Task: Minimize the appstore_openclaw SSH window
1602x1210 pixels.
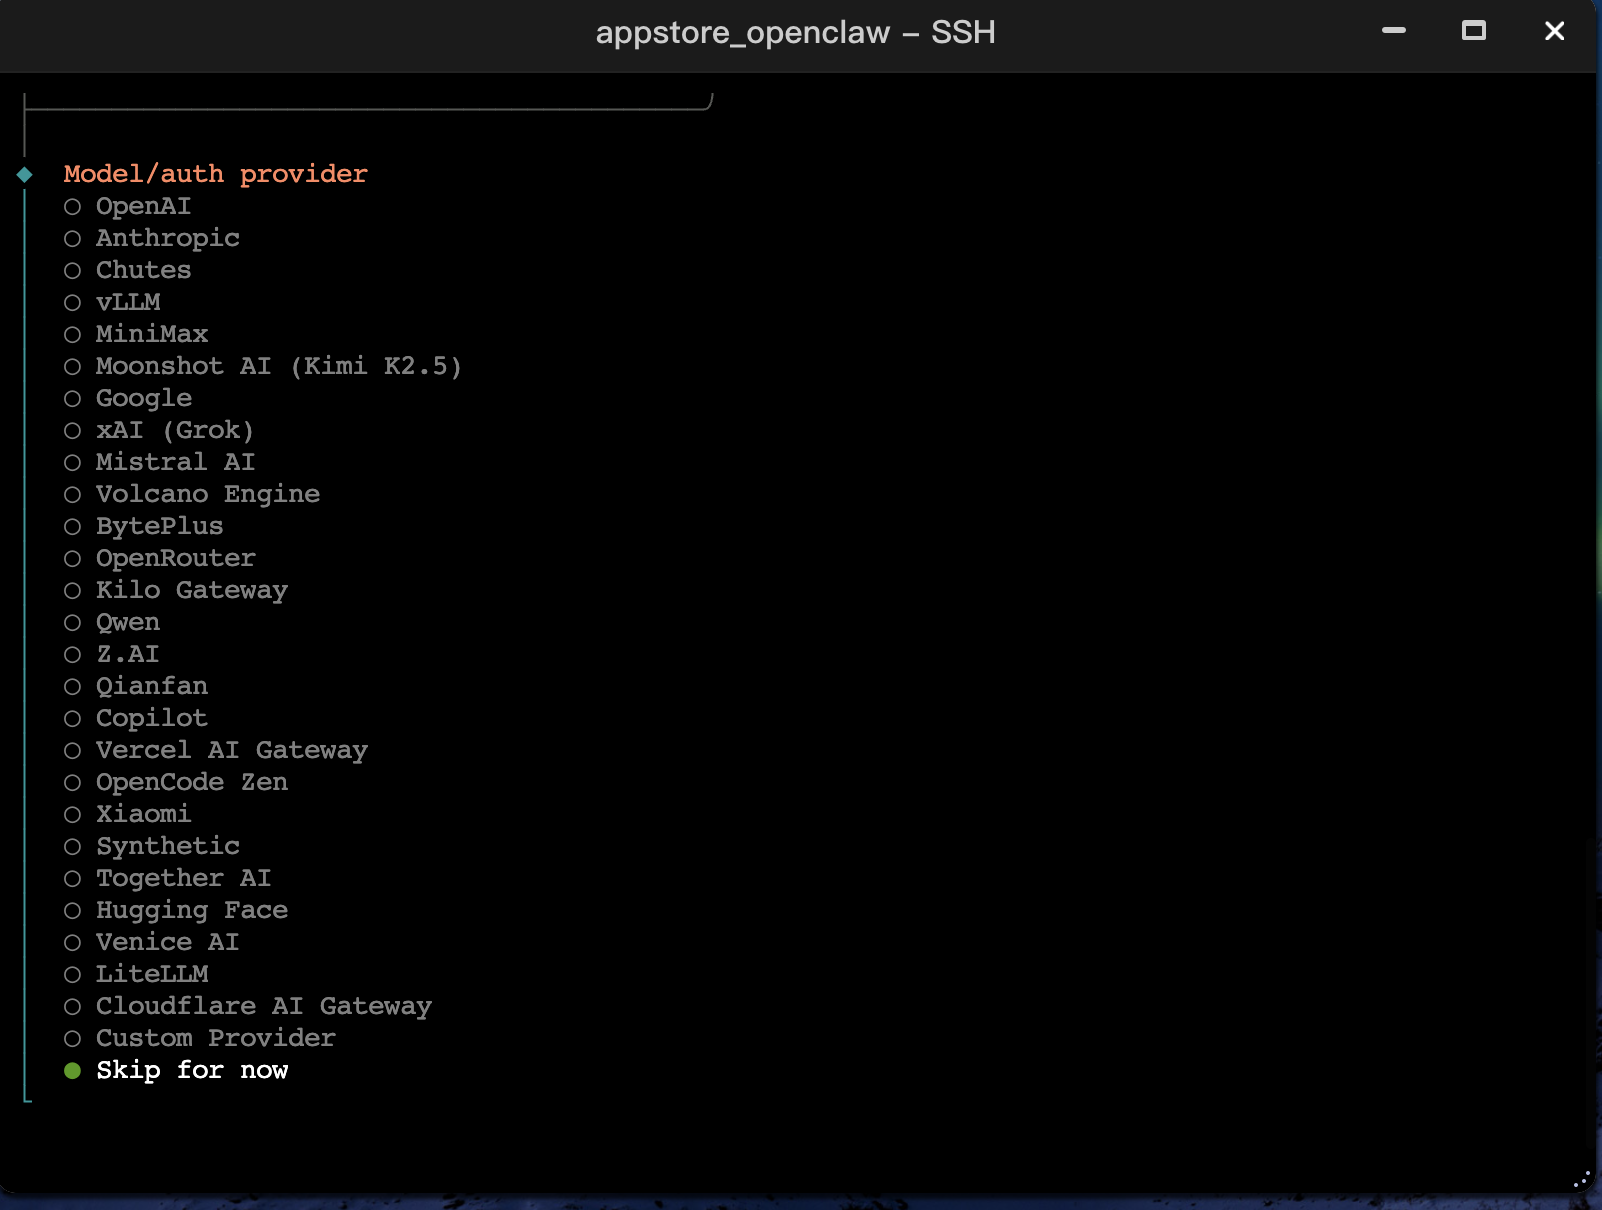Action: (x=1393, y=31)
